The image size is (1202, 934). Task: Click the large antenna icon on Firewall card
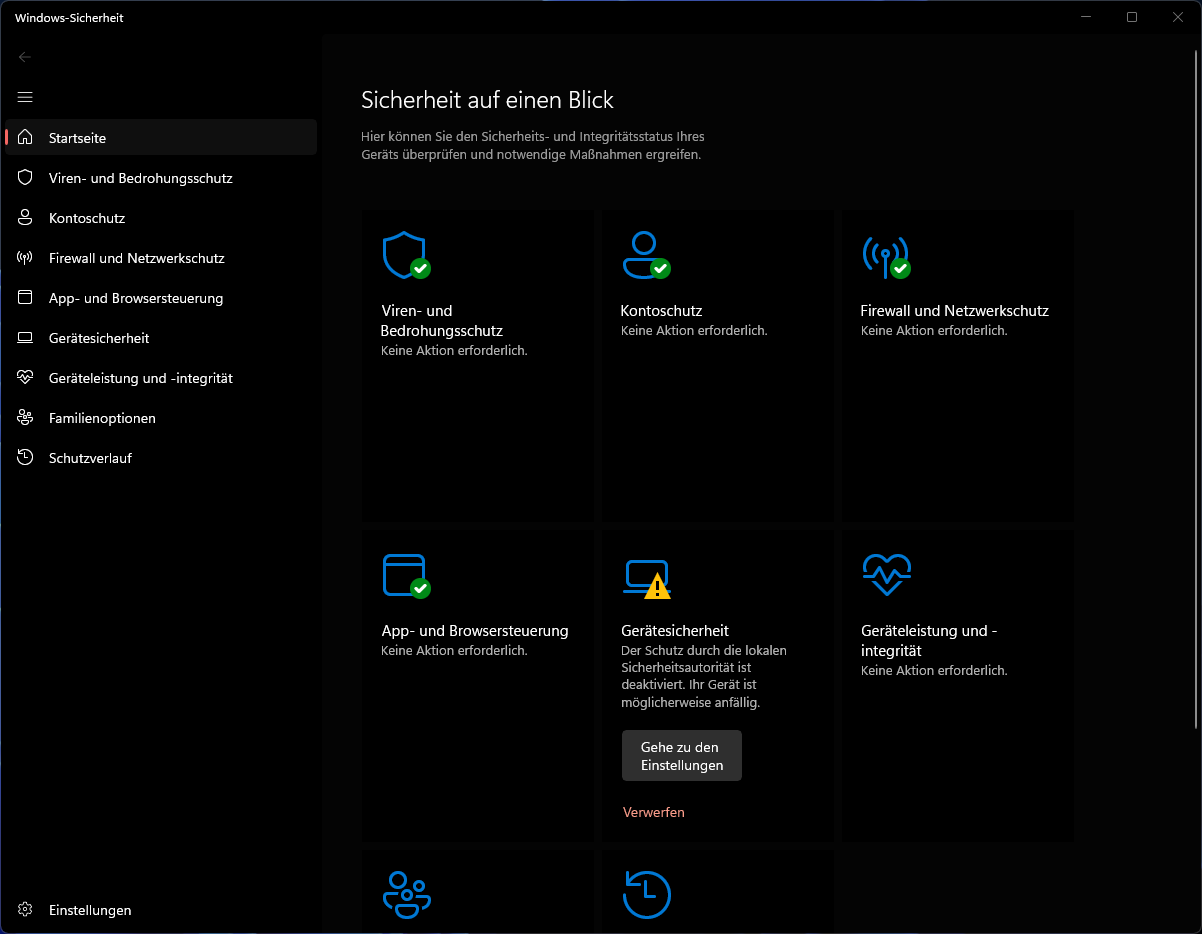(886, 257)
